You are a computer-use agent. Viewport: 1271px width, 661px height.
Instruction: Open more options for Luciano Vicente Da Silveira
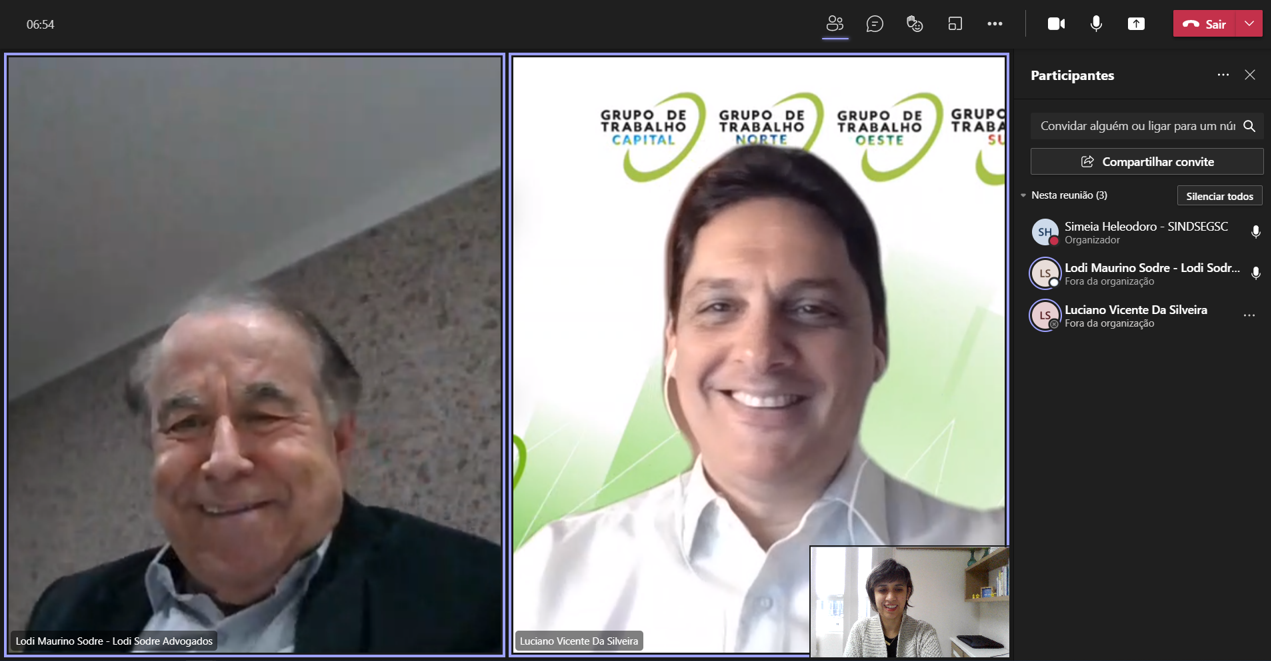(1249, 315)
